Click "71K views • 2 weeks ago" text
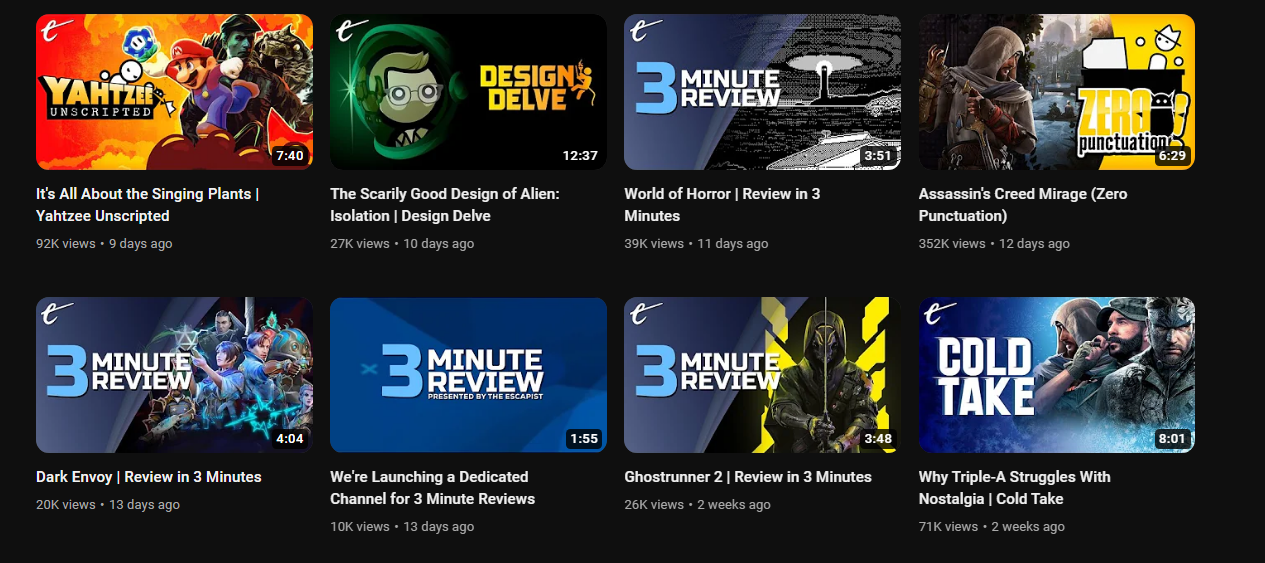 point(992,526)
